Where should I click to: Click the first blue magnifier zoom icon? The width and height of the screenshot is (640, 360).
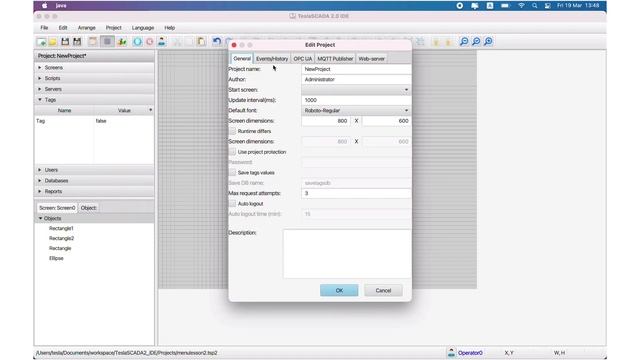(x=464, y=42)
